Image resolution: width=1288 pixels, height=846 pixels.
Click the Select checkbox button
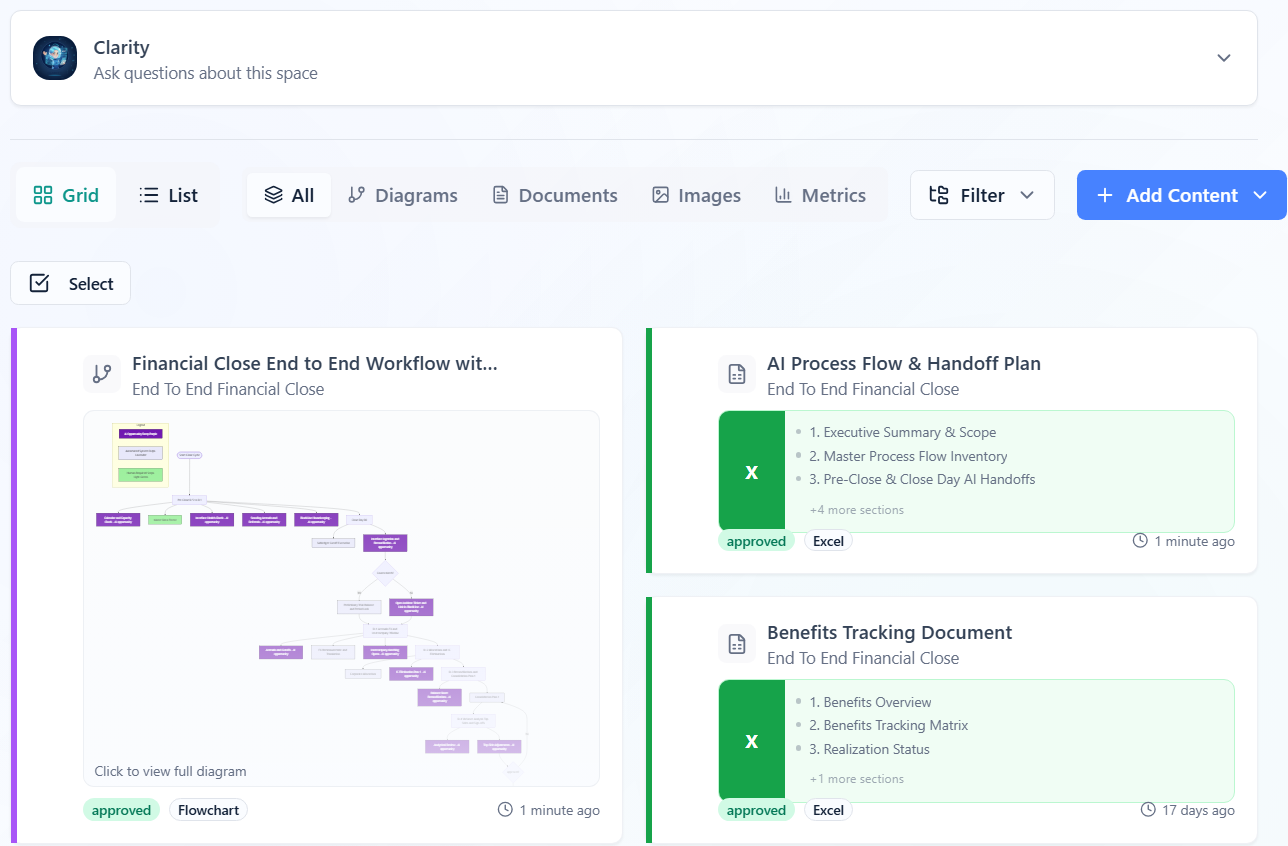pyautogui.click(x=70, y=283)
